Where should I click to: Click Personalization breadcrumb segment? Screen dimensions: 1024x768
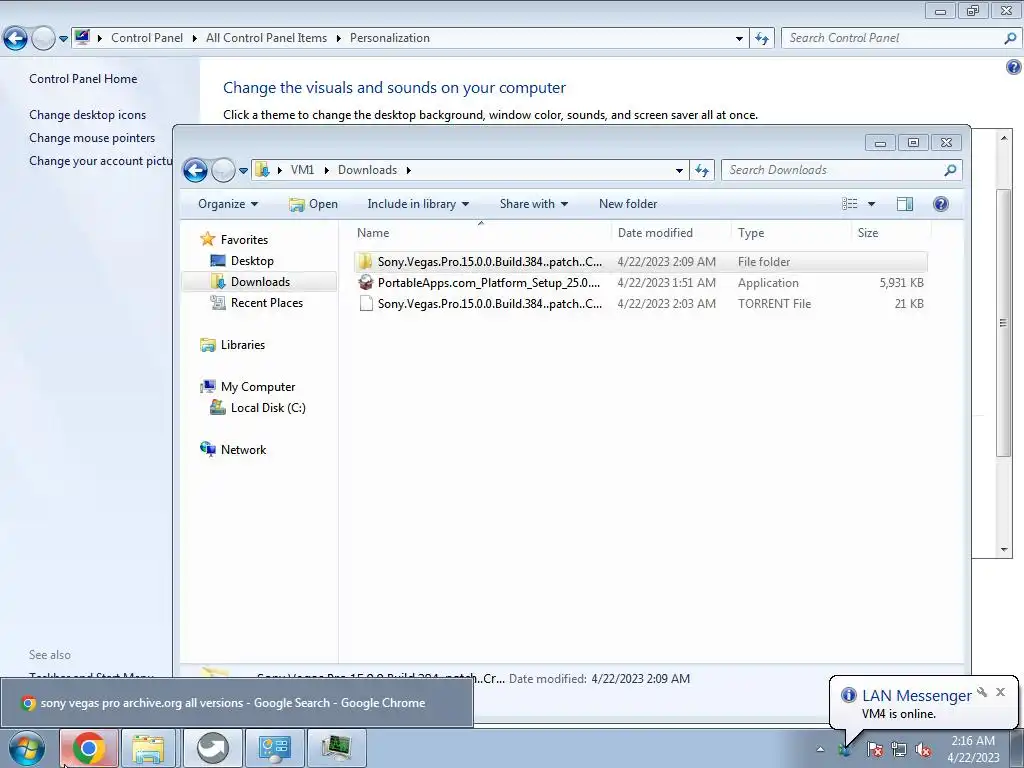tap(390, 38)
